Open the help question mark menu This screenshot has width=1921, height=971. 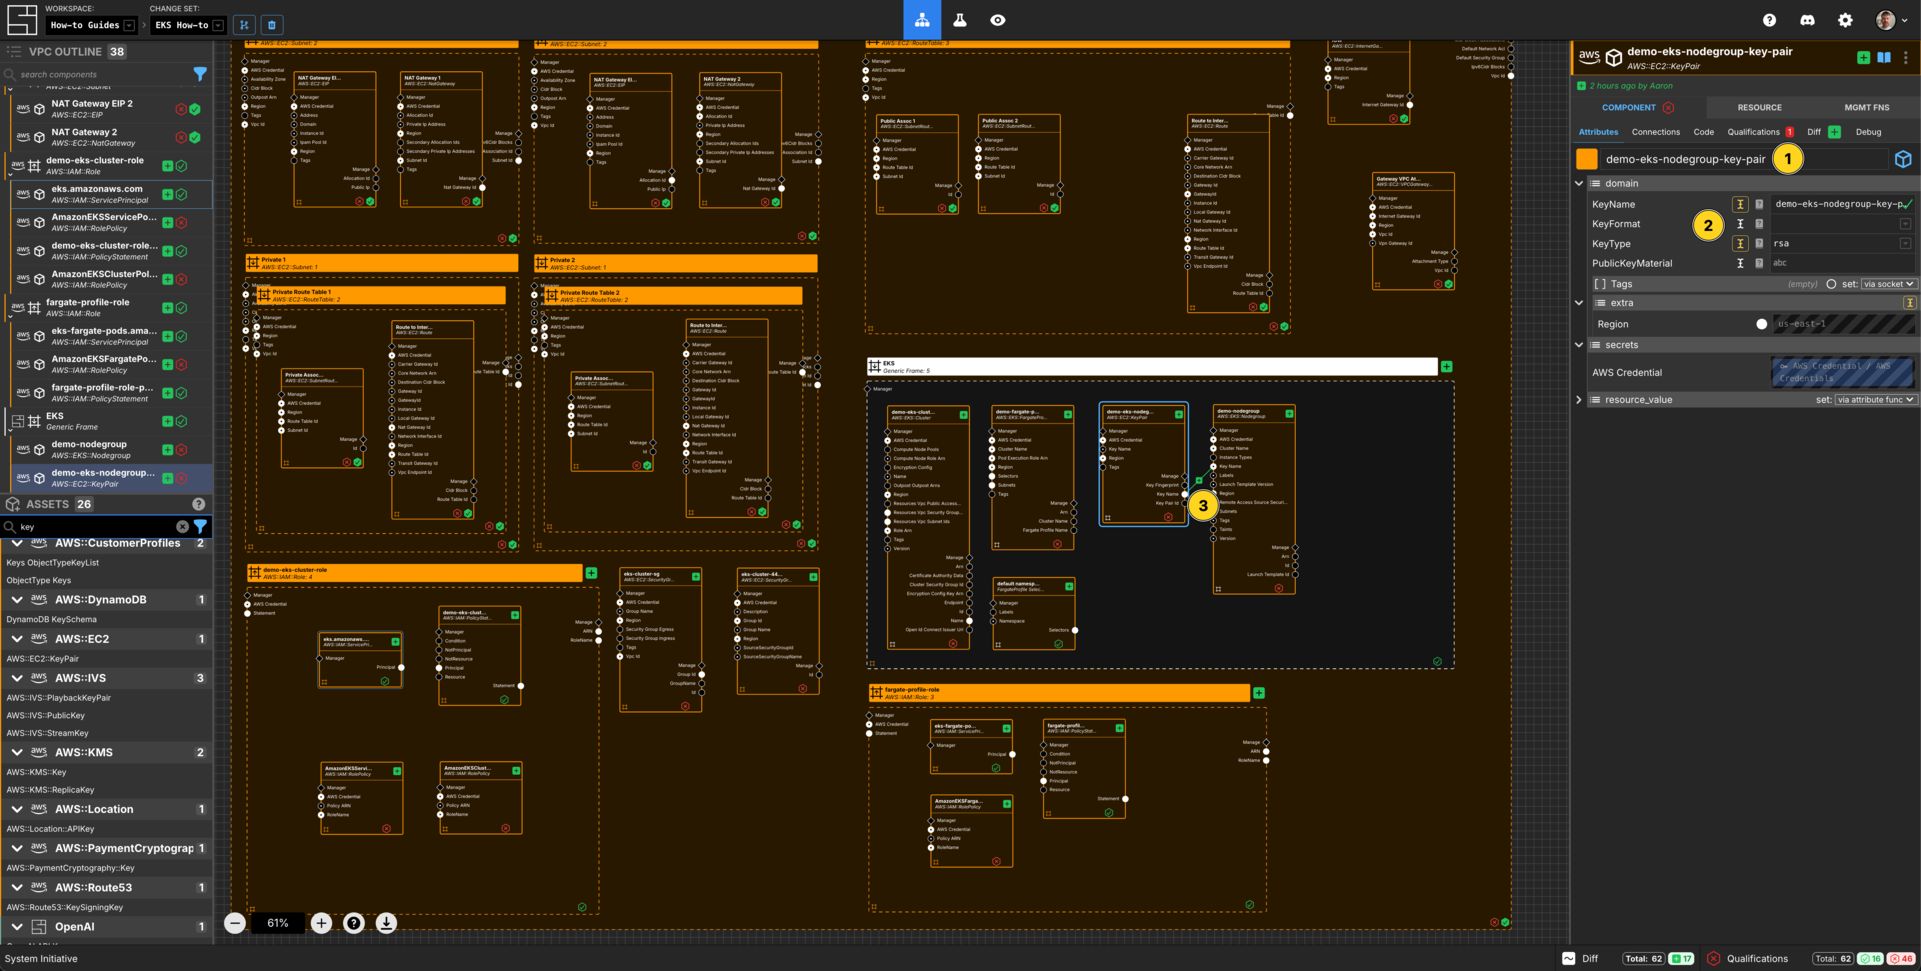[x=1769, y=20]
